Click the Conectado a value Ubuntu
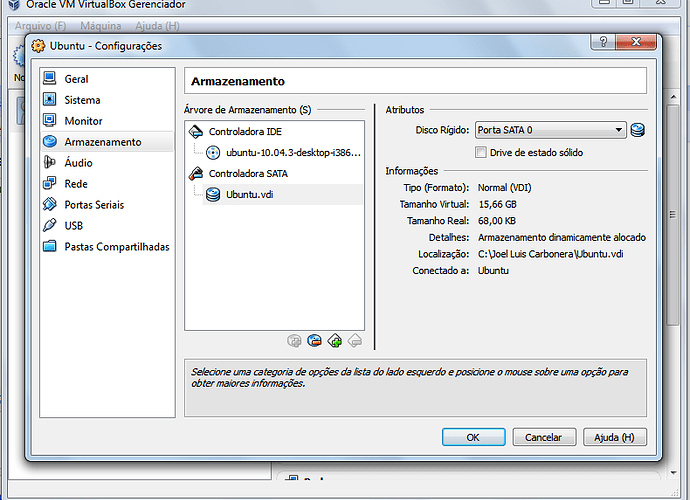Viewport: 690px width, 500px height. (493, 270)
